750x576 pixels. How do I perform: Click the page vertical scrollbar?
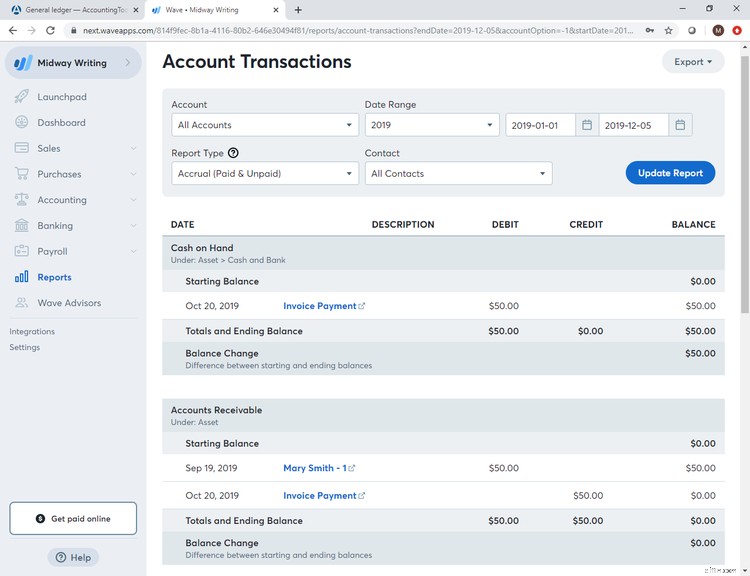[x=745, y=185]
